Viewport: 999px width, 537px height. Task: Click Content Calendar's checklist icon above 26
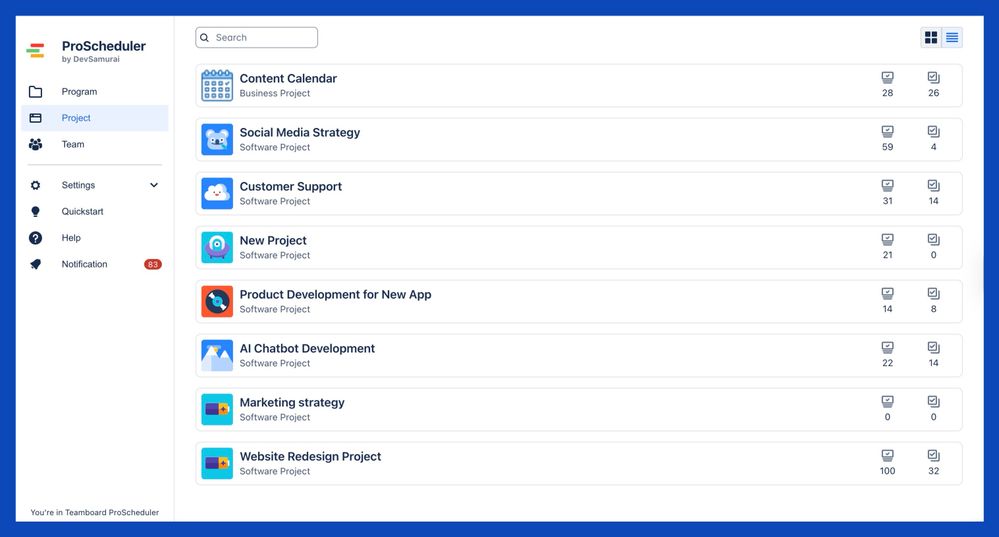tap(933, 78)
